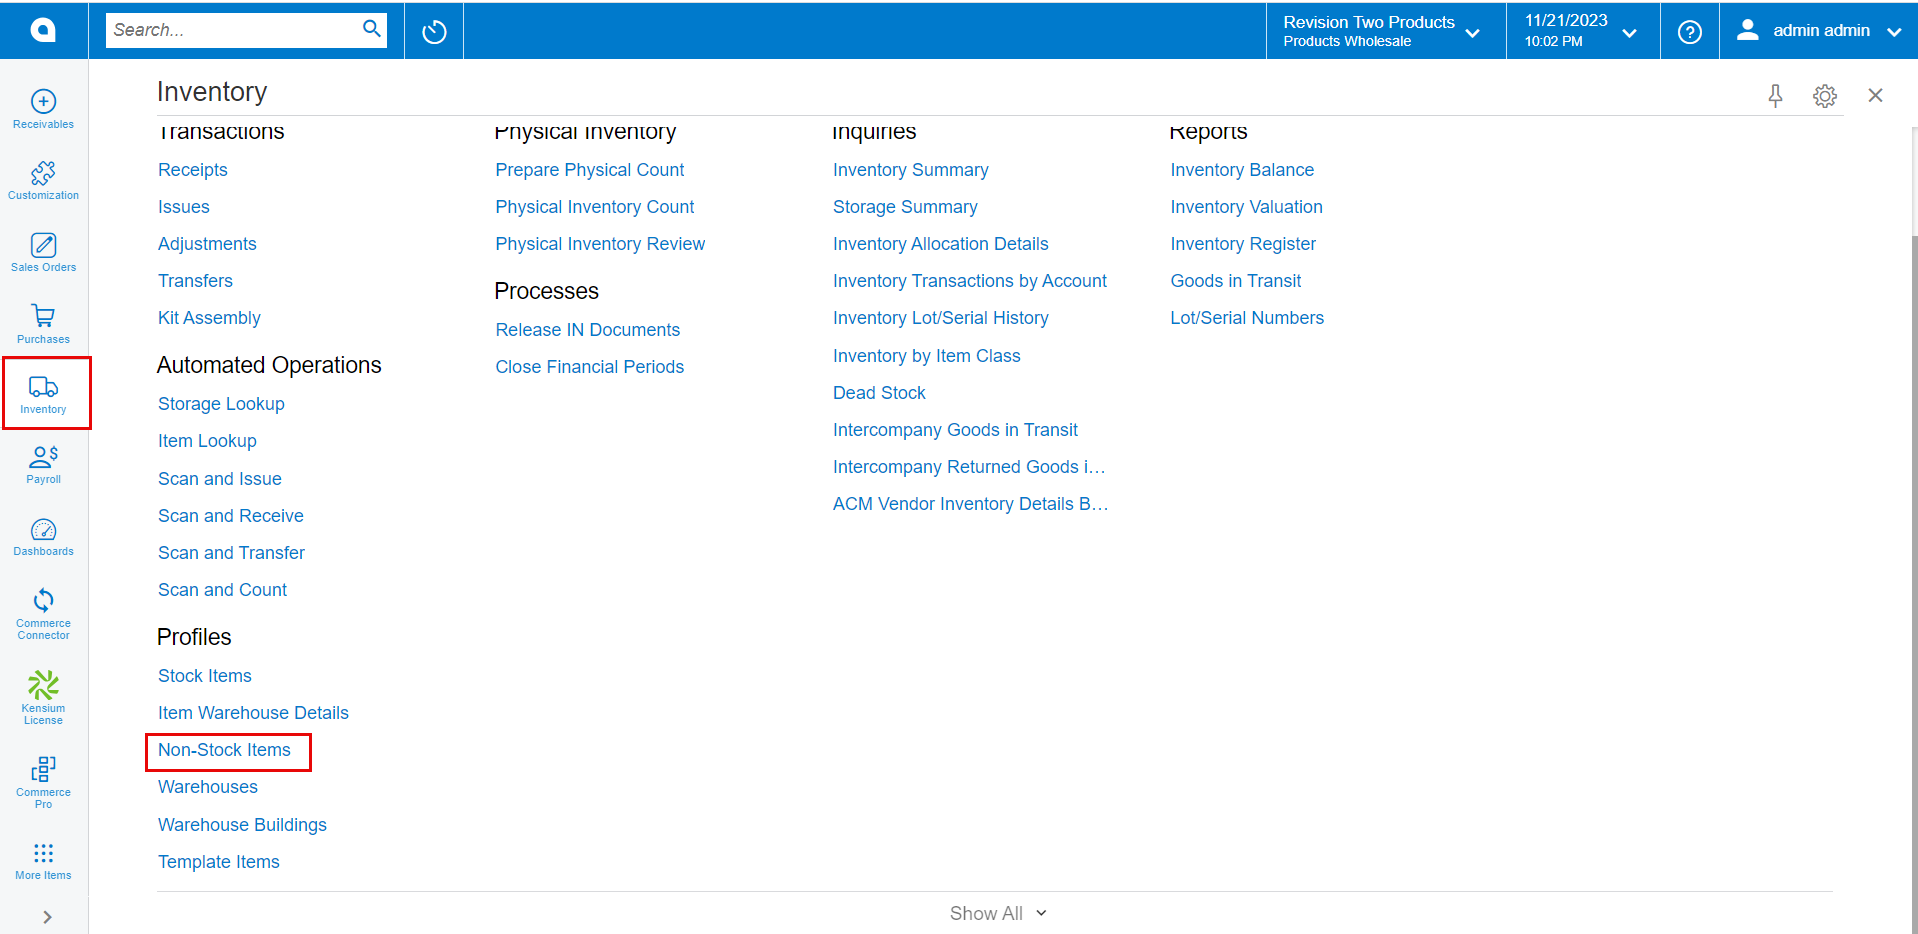
Task: Select the Customization module icon
Action: click(x=43, y=180)
